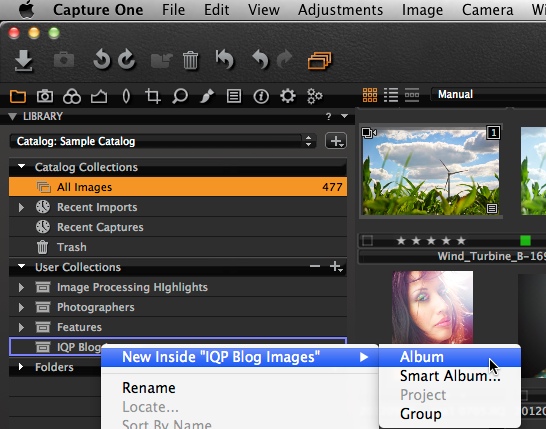Switch browser to grid thumbnail view
Viewport: 546px width, 429px height.
[x=370, y=95]
